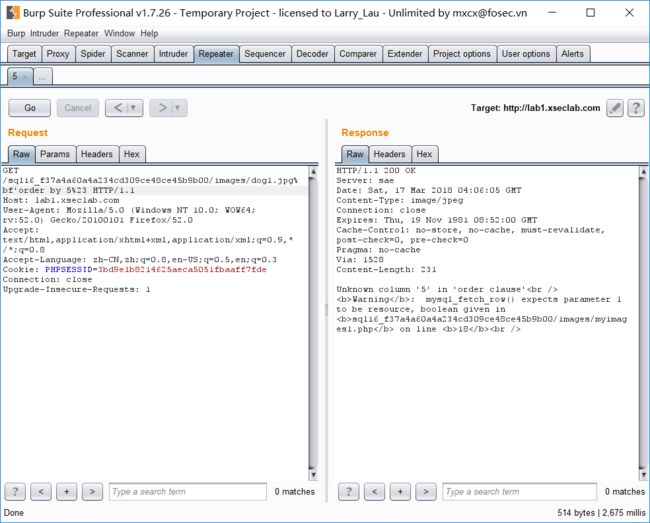Select the Response Raw tab
The image size is (650, 523).
(x=355, y=154)
